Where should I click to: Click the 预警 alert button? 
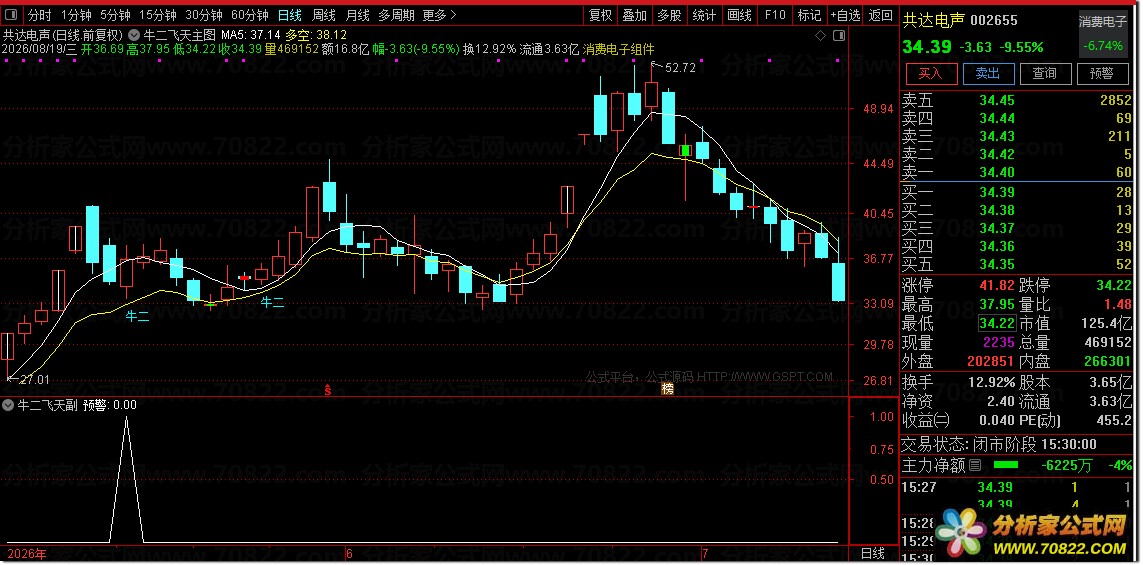point(1101,73)
